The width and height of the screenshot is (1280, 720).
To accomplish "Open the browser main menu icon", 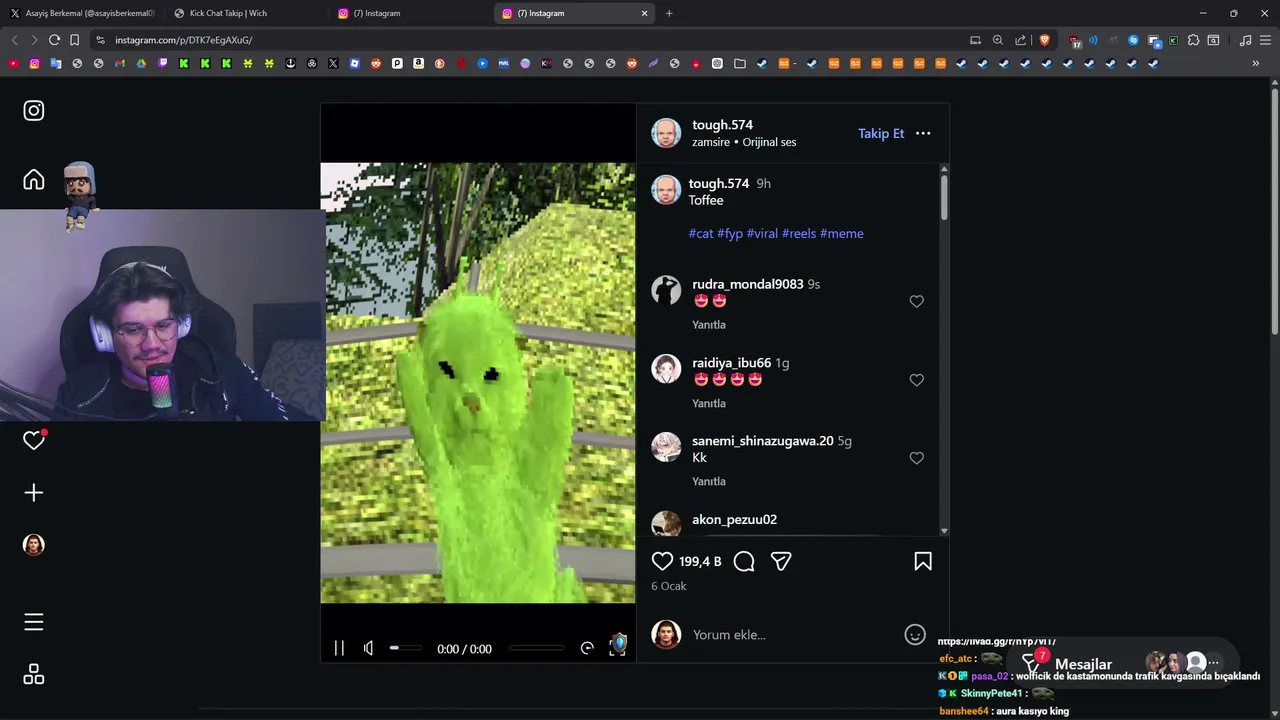I will (1265, 40).
